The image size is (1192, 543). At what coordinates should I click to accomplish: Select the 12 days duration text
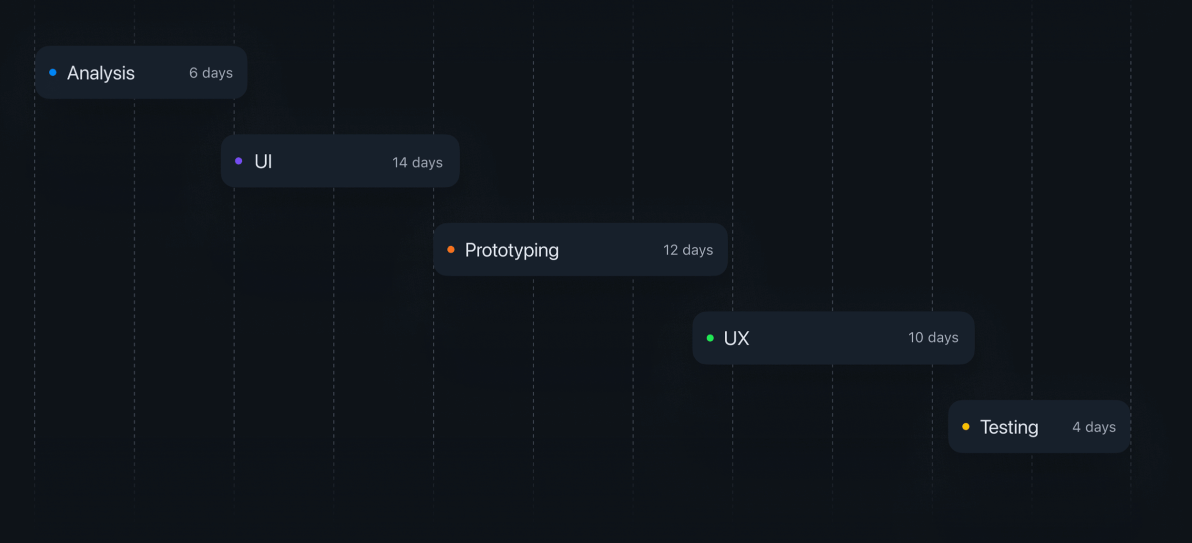tap(688, 250)
